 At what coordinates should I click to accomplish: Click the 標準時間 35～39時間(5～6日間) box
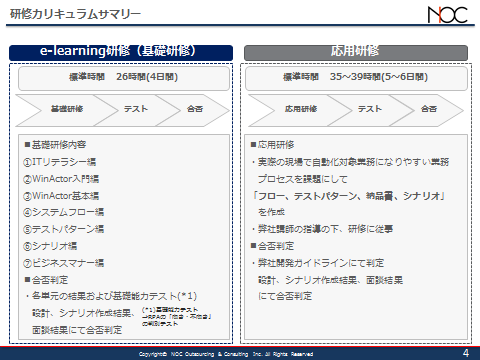(x=356, y=78)
